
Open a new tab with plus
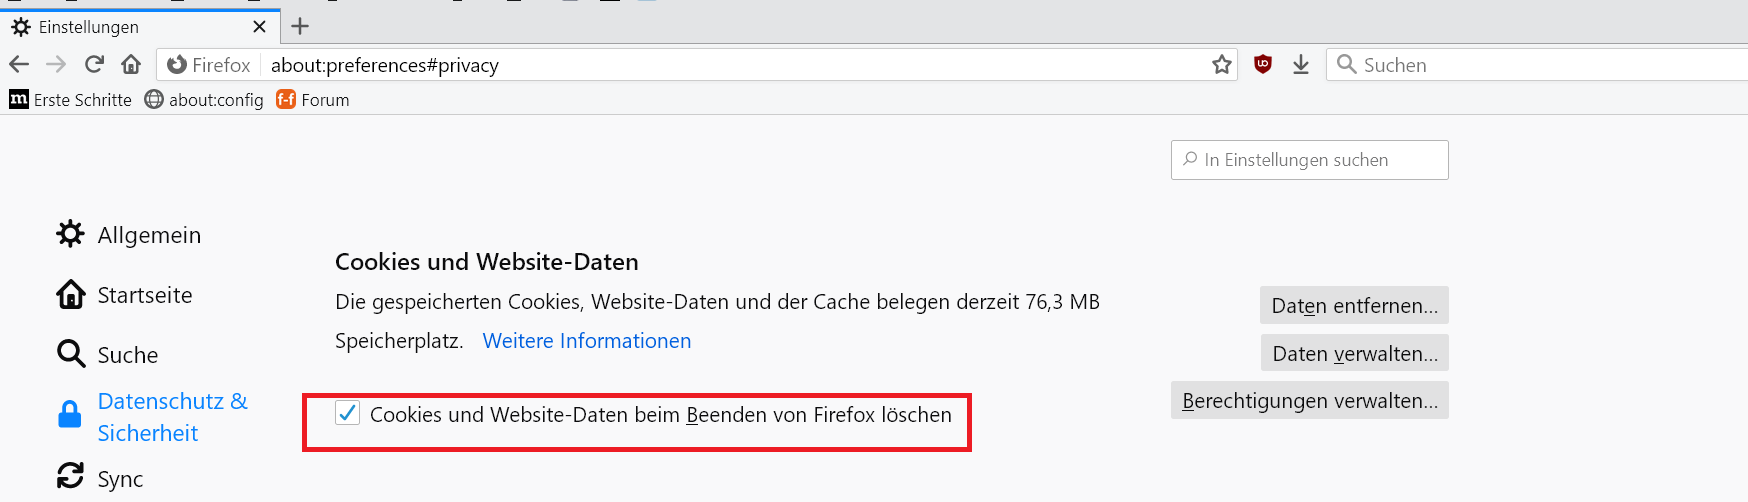pyautogui.click(x=300, y=26)
